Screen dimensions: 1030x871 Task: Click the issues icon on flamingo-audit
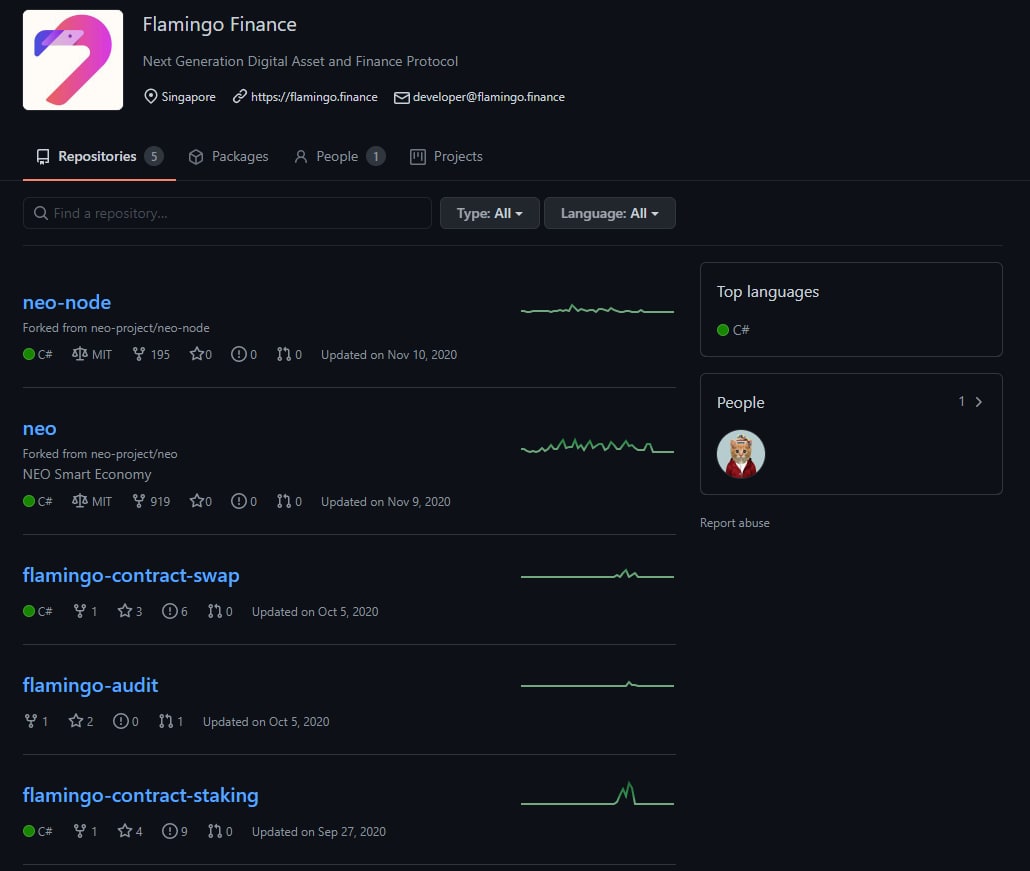point(121,721)
